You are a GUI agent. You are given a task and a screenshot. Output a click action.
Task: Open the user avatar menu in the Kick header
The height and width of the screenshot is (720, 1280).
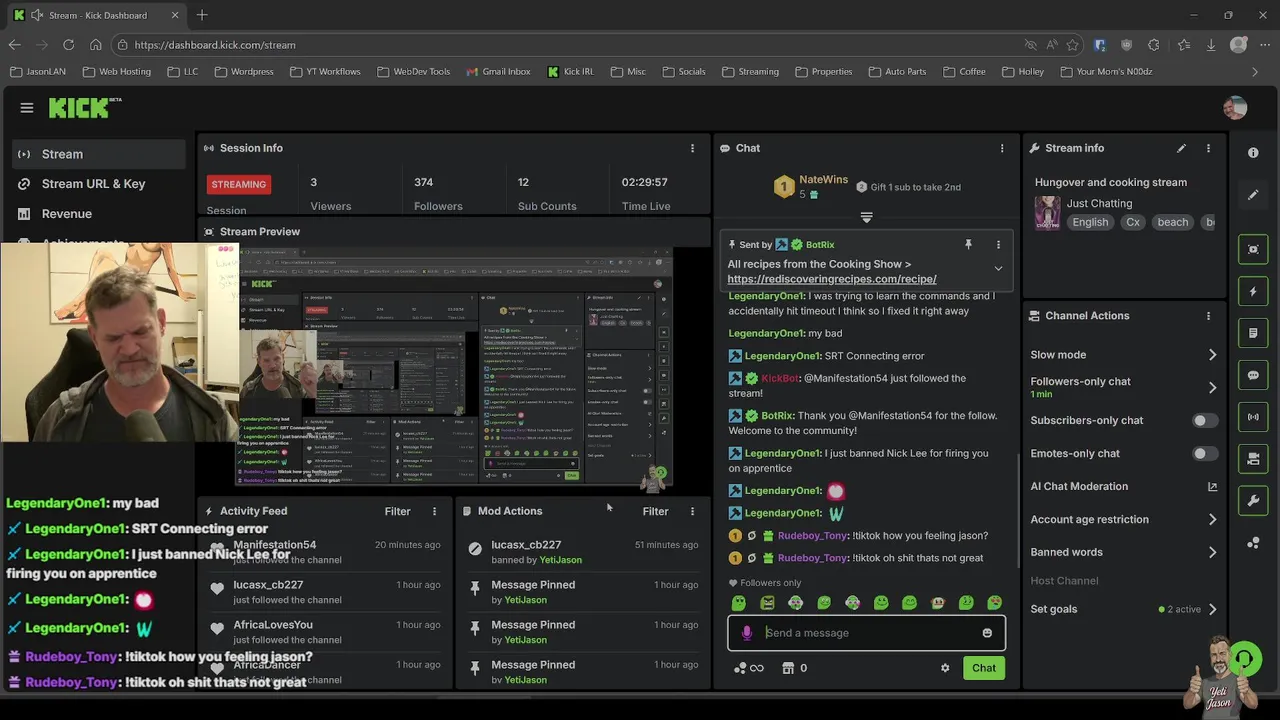click(x=1235, y=108)
